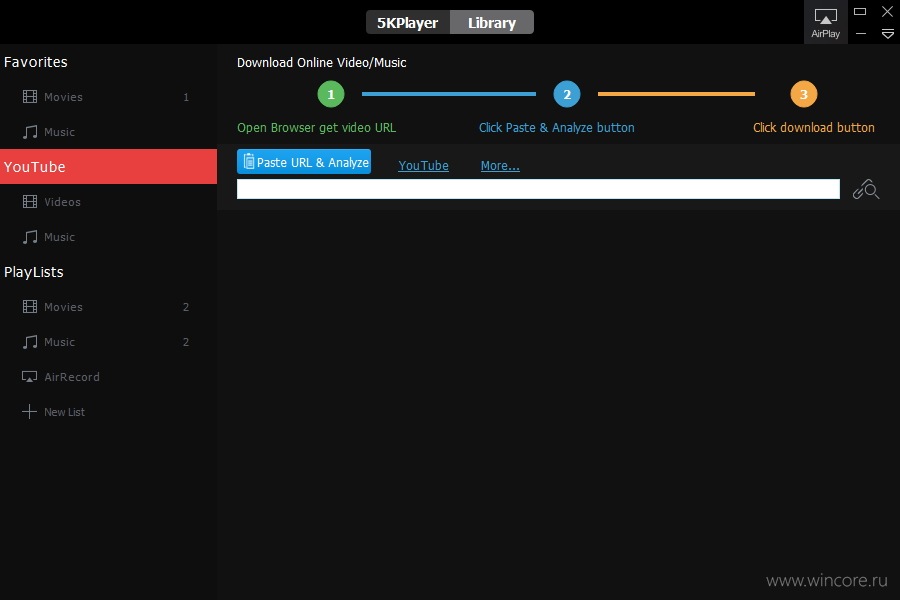Switch to the 5KPlayer tab
The height and width of the screenshot is (600, 900).
tap(408, 22)
